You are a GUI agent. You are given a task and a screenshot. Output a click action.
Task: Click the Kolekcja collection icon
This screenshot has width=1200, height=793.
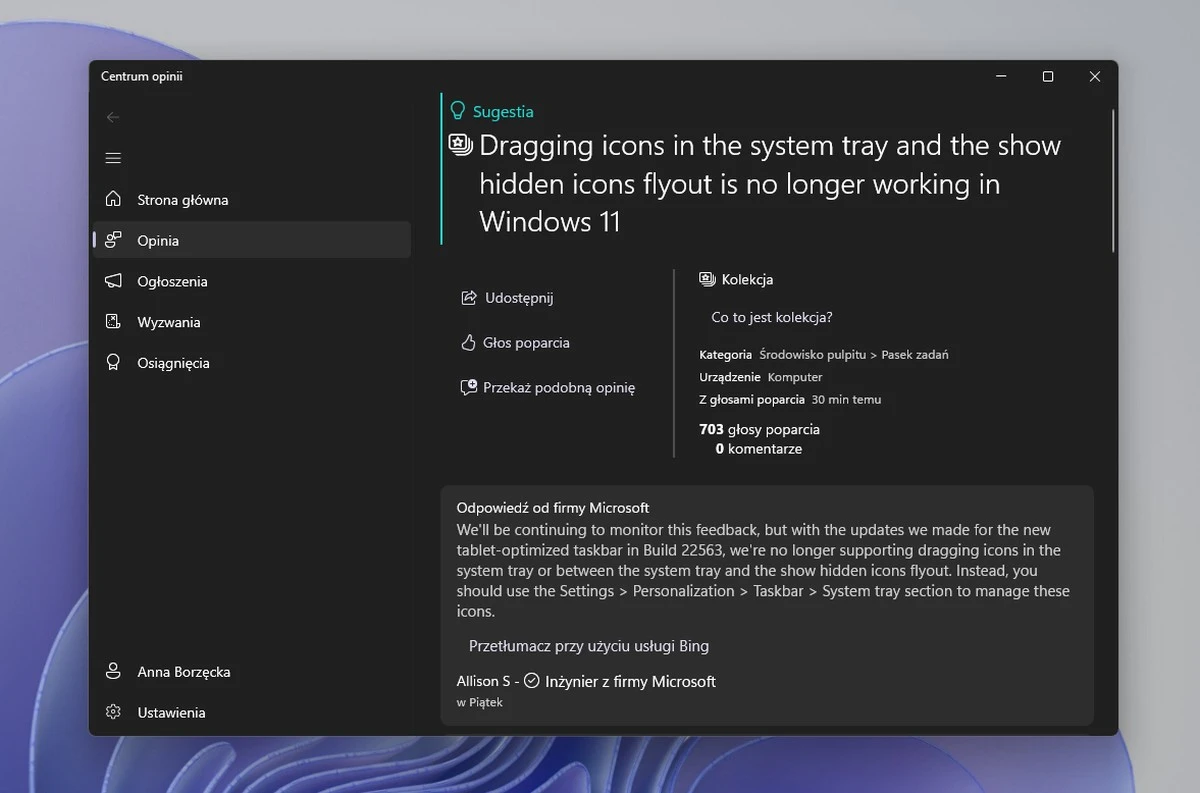coord(707,280)
